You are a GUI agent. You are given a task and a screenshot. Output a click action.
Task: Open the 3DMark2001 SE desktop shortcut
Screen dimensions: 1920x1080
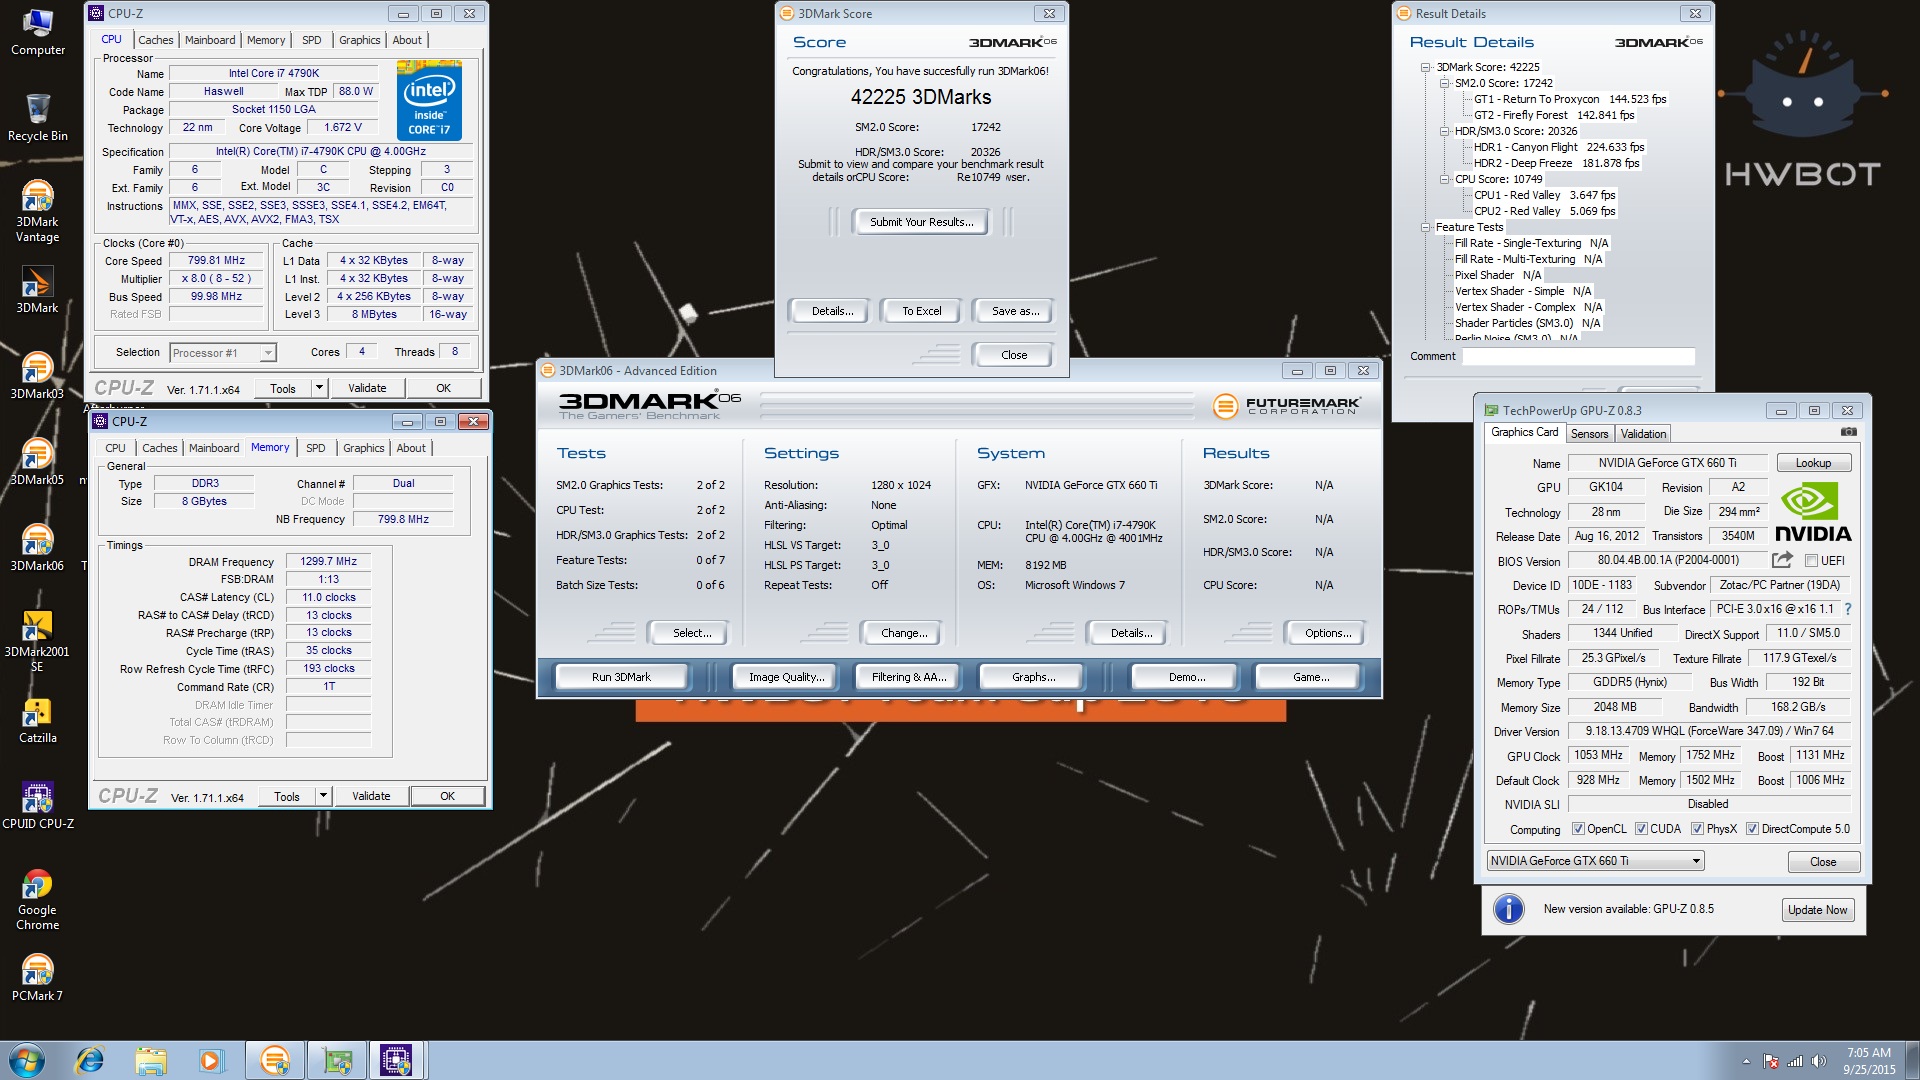37,641
